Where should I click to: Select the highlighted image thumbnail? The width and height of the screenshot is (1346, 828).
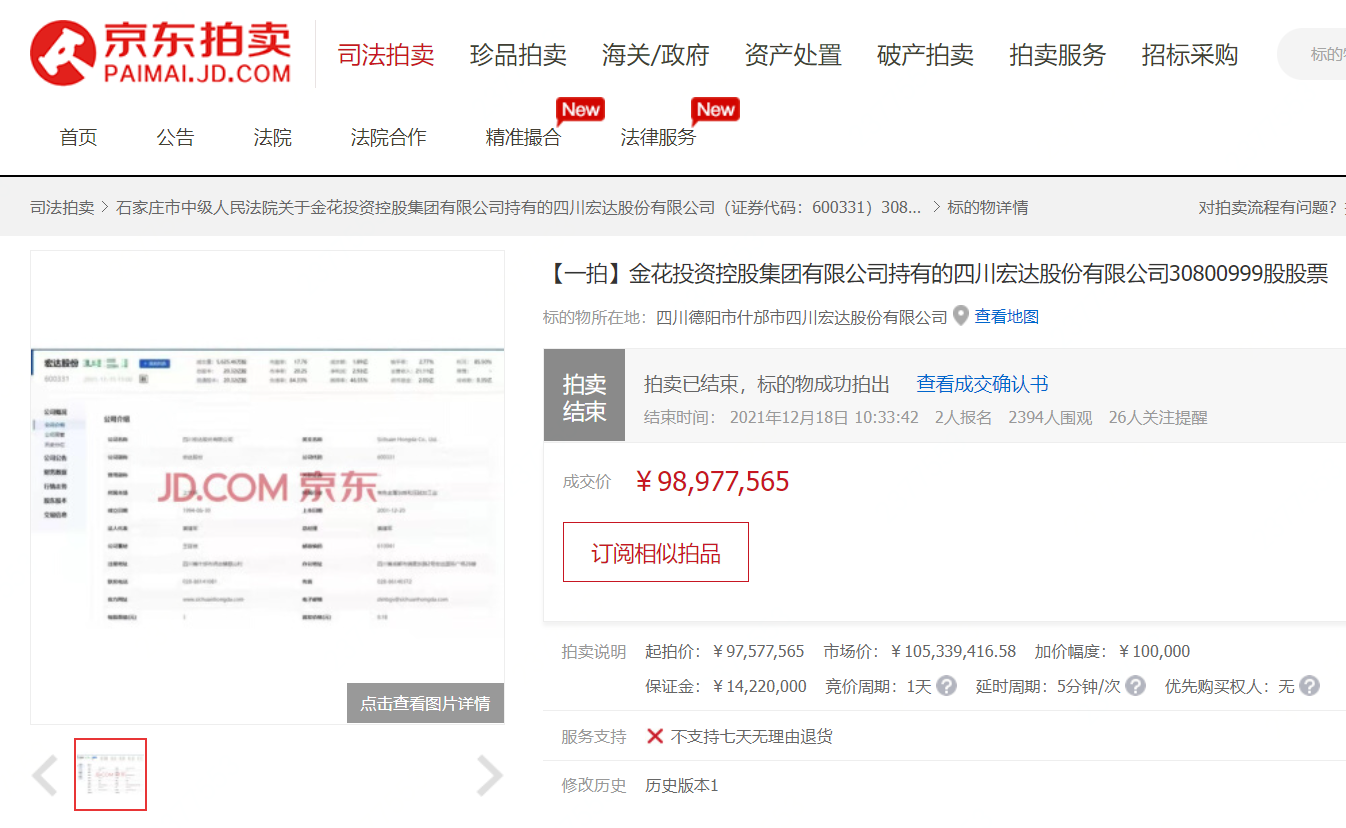coord(111,775)
